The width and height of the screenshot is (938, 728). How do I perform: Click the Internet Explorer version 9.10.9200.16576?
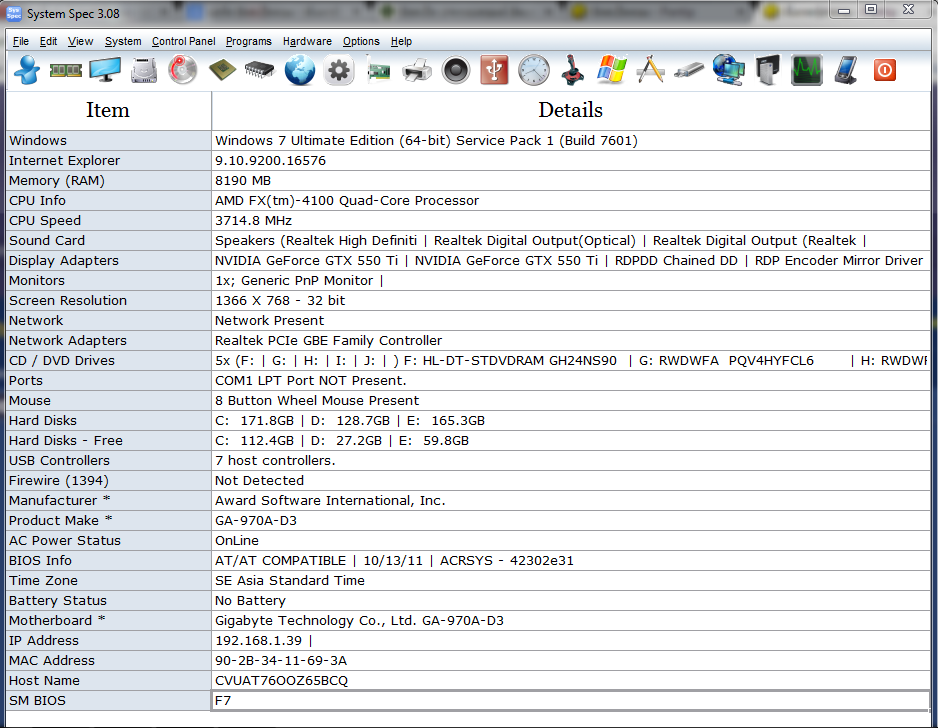point(270,161)
